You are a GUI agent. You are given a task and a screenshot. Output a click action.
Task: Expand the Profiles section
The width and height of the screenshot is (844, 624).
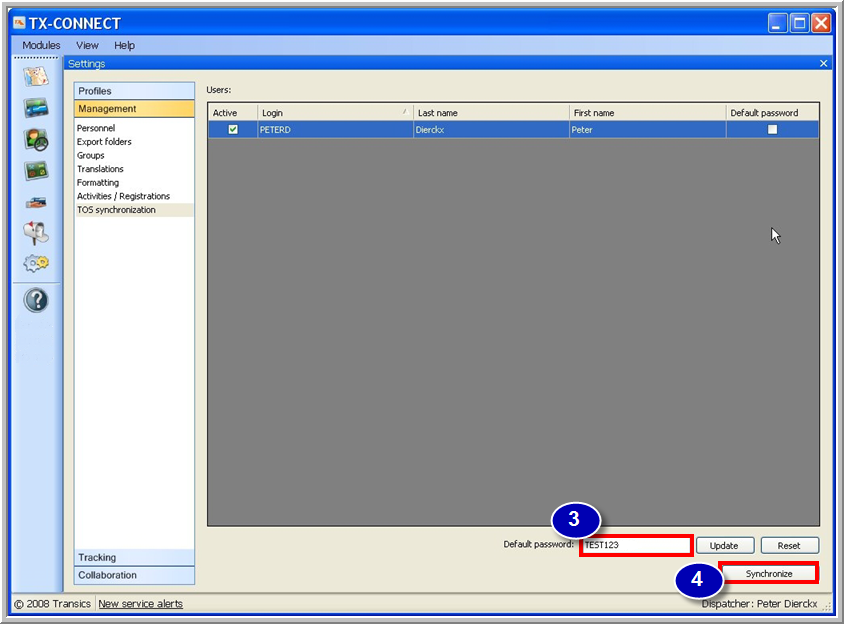click(x=134, y=91)
